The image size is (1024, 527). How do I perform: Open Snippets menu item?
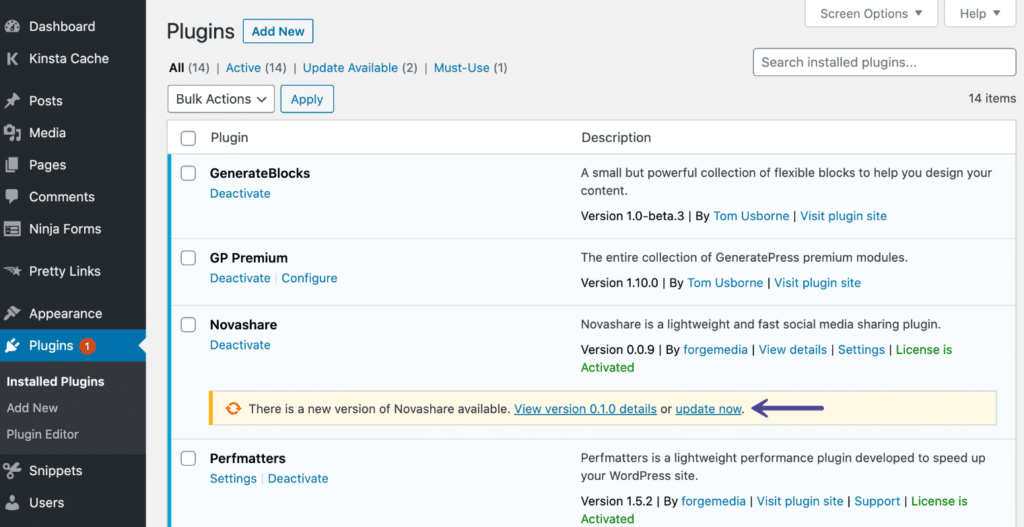pyautogui.click(x=56, y=471)
